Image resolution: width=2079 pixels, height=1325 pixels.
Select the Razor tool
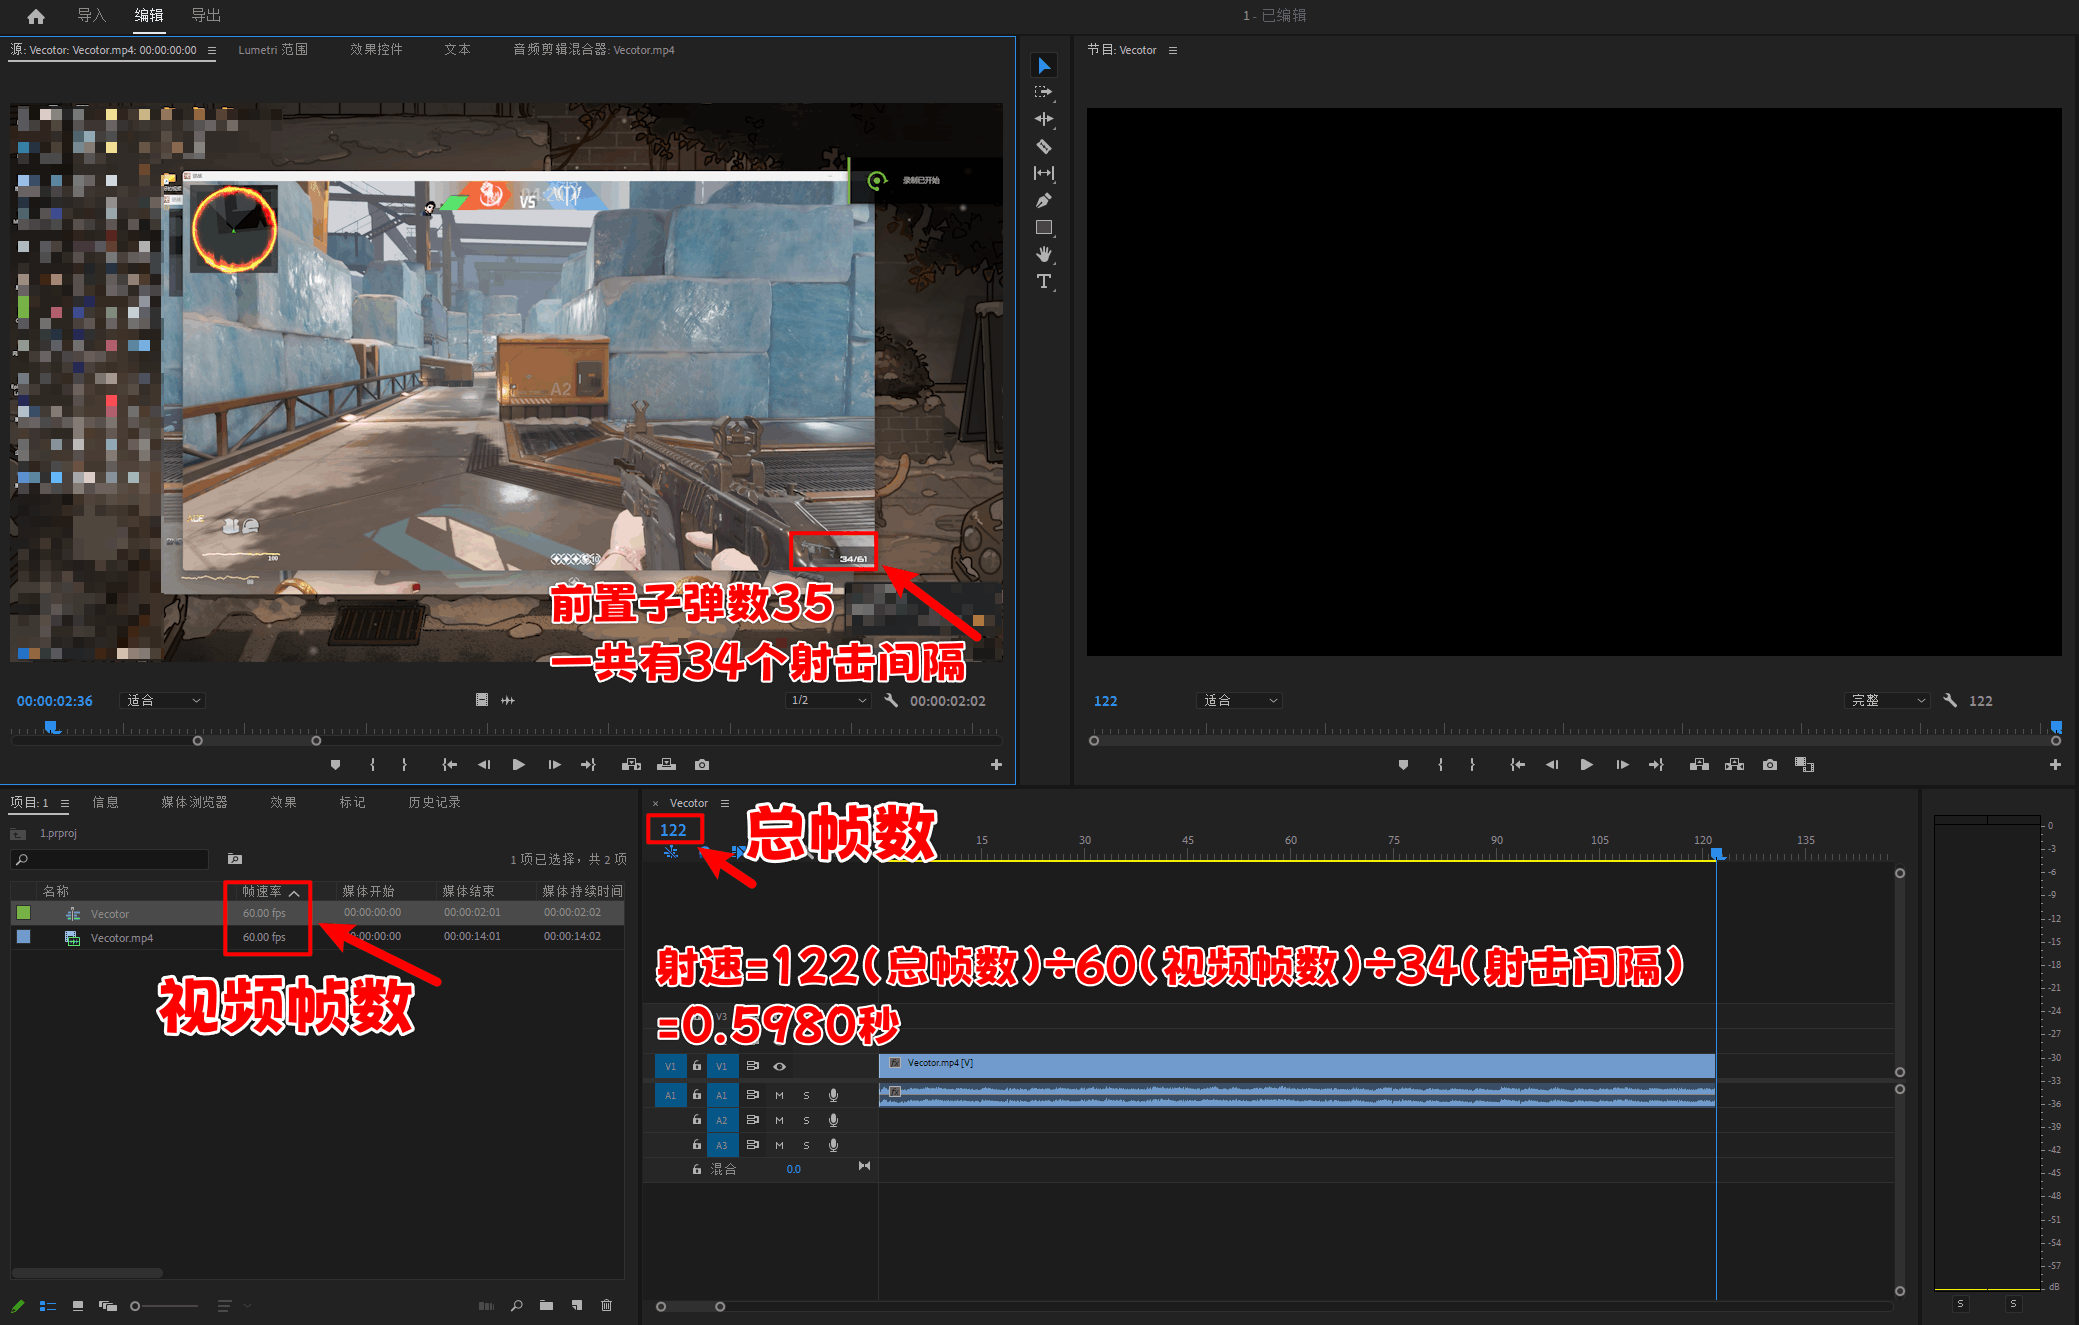click(x=1044, y=146)
